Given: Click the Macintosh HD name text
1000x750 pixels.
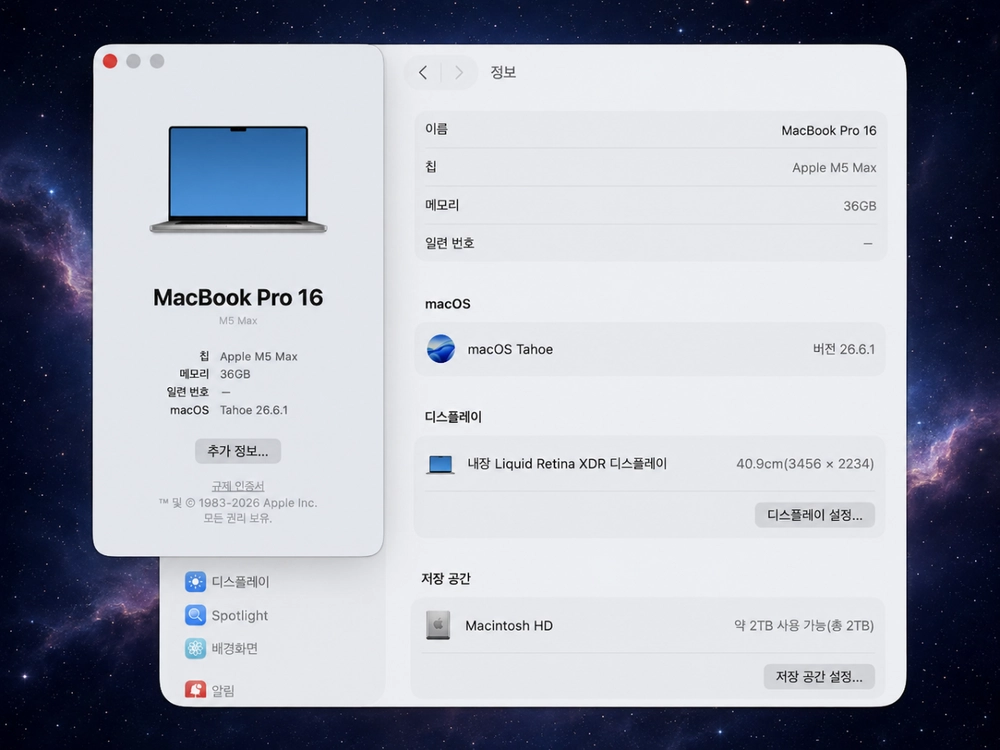Looking at the screenshot, I should coord(509,626).
